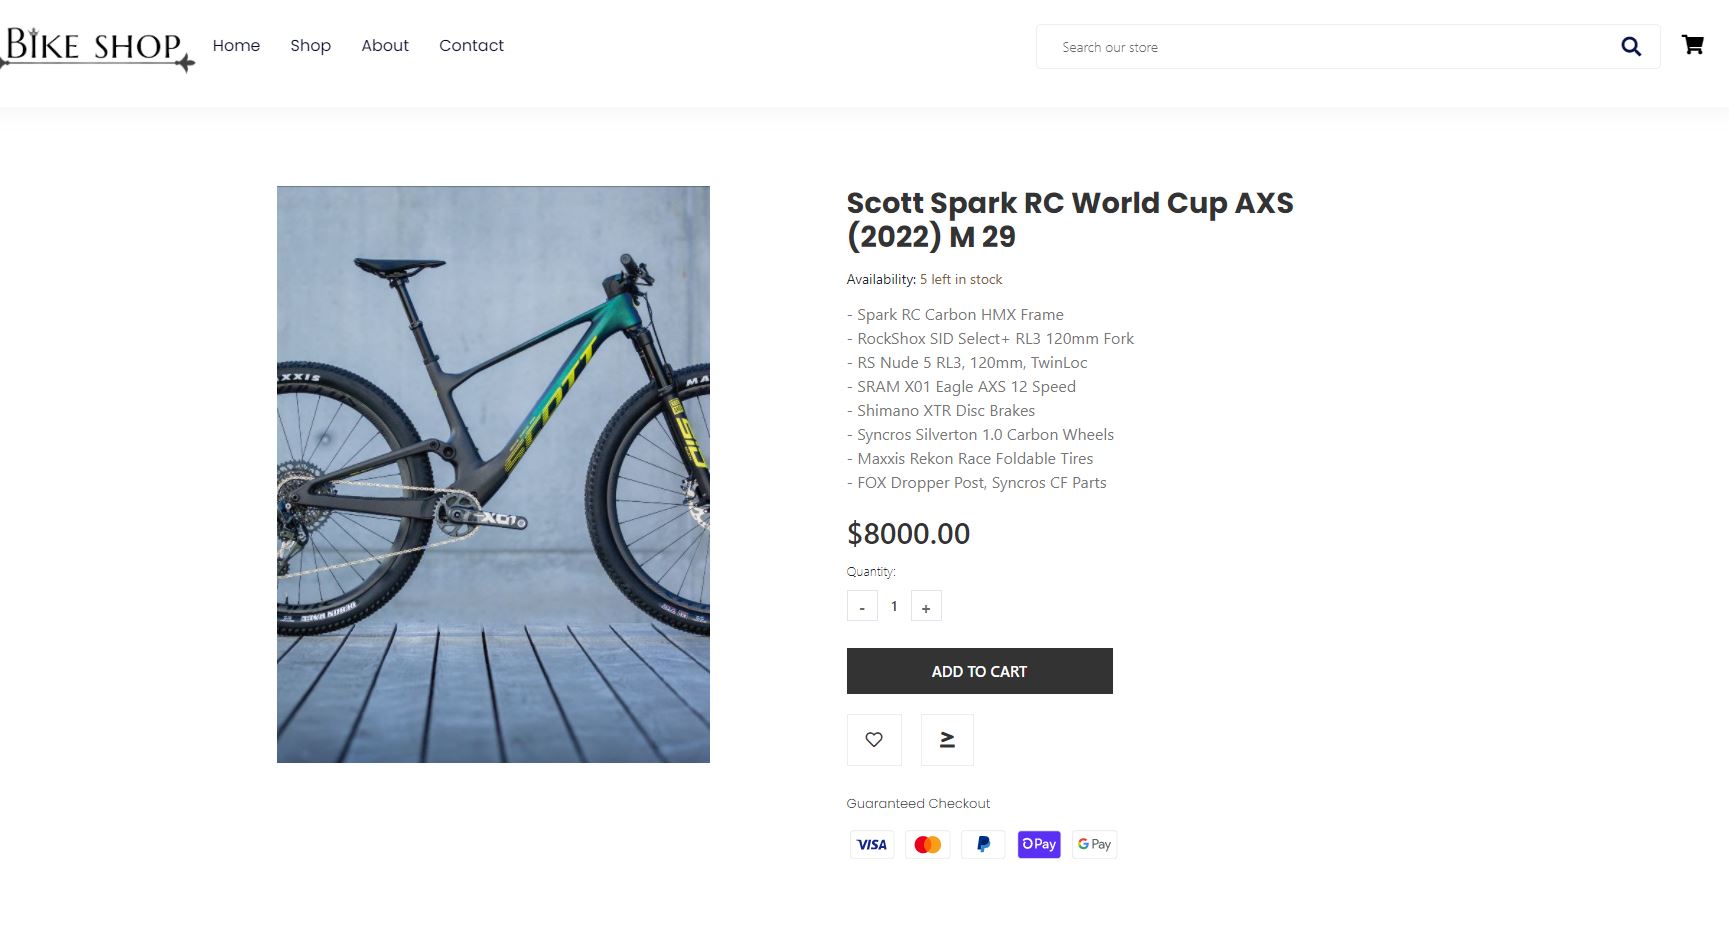Image resolution: width=1729 pixels, height=925 pixels.
Task: Add bike to wishlist heart icon
Action: [874, 740]
